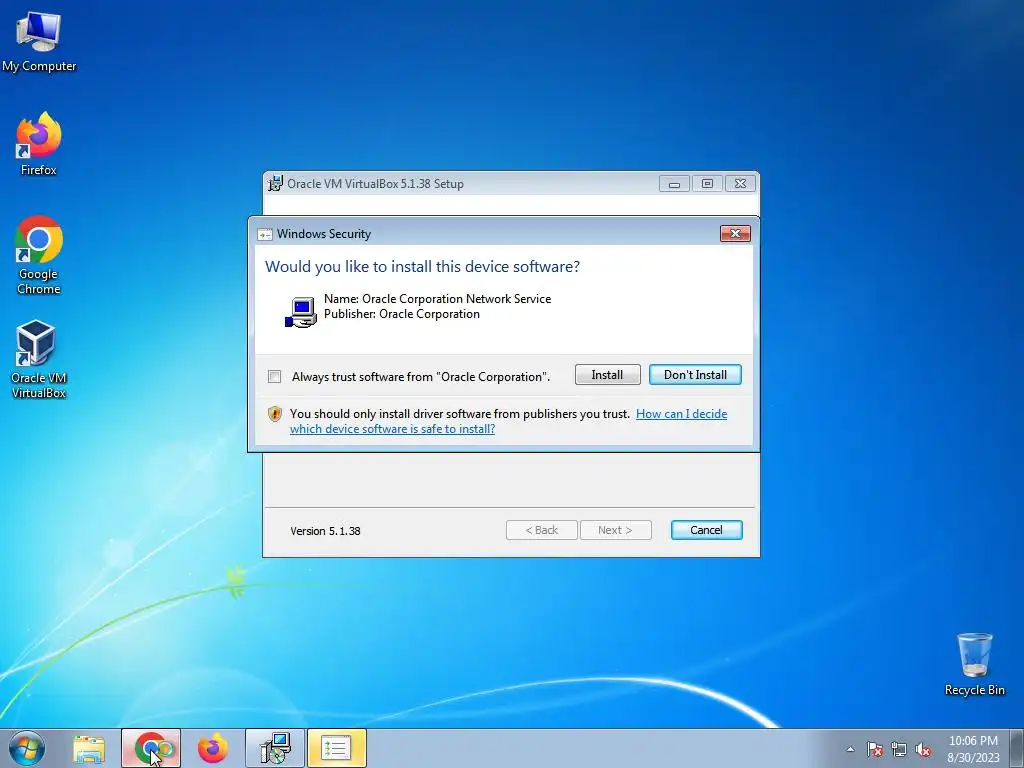This screenshot has width=1024, height=768.
Task: Click the 'Publisher: Oracle Corporation' text
Action: [x=402, y=314]
